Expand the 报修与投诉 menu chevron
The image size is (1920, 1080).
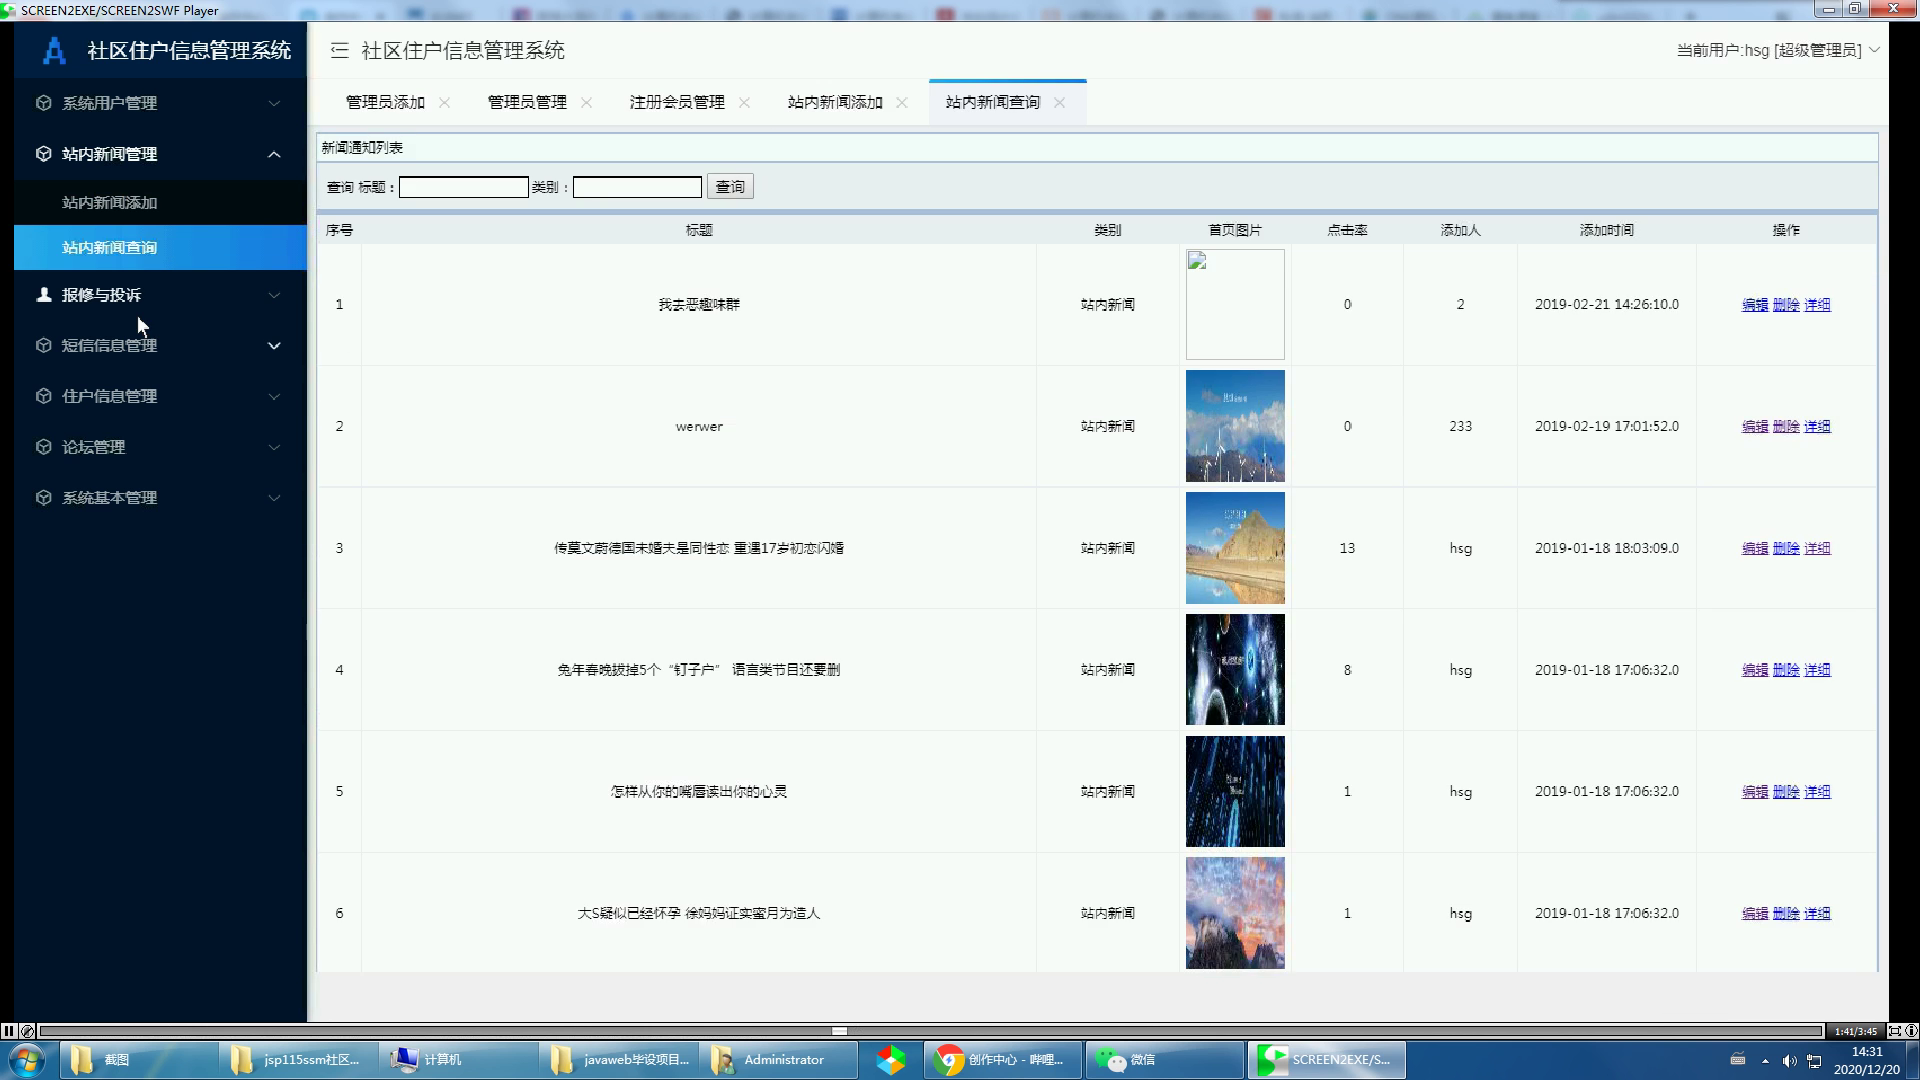274,295
